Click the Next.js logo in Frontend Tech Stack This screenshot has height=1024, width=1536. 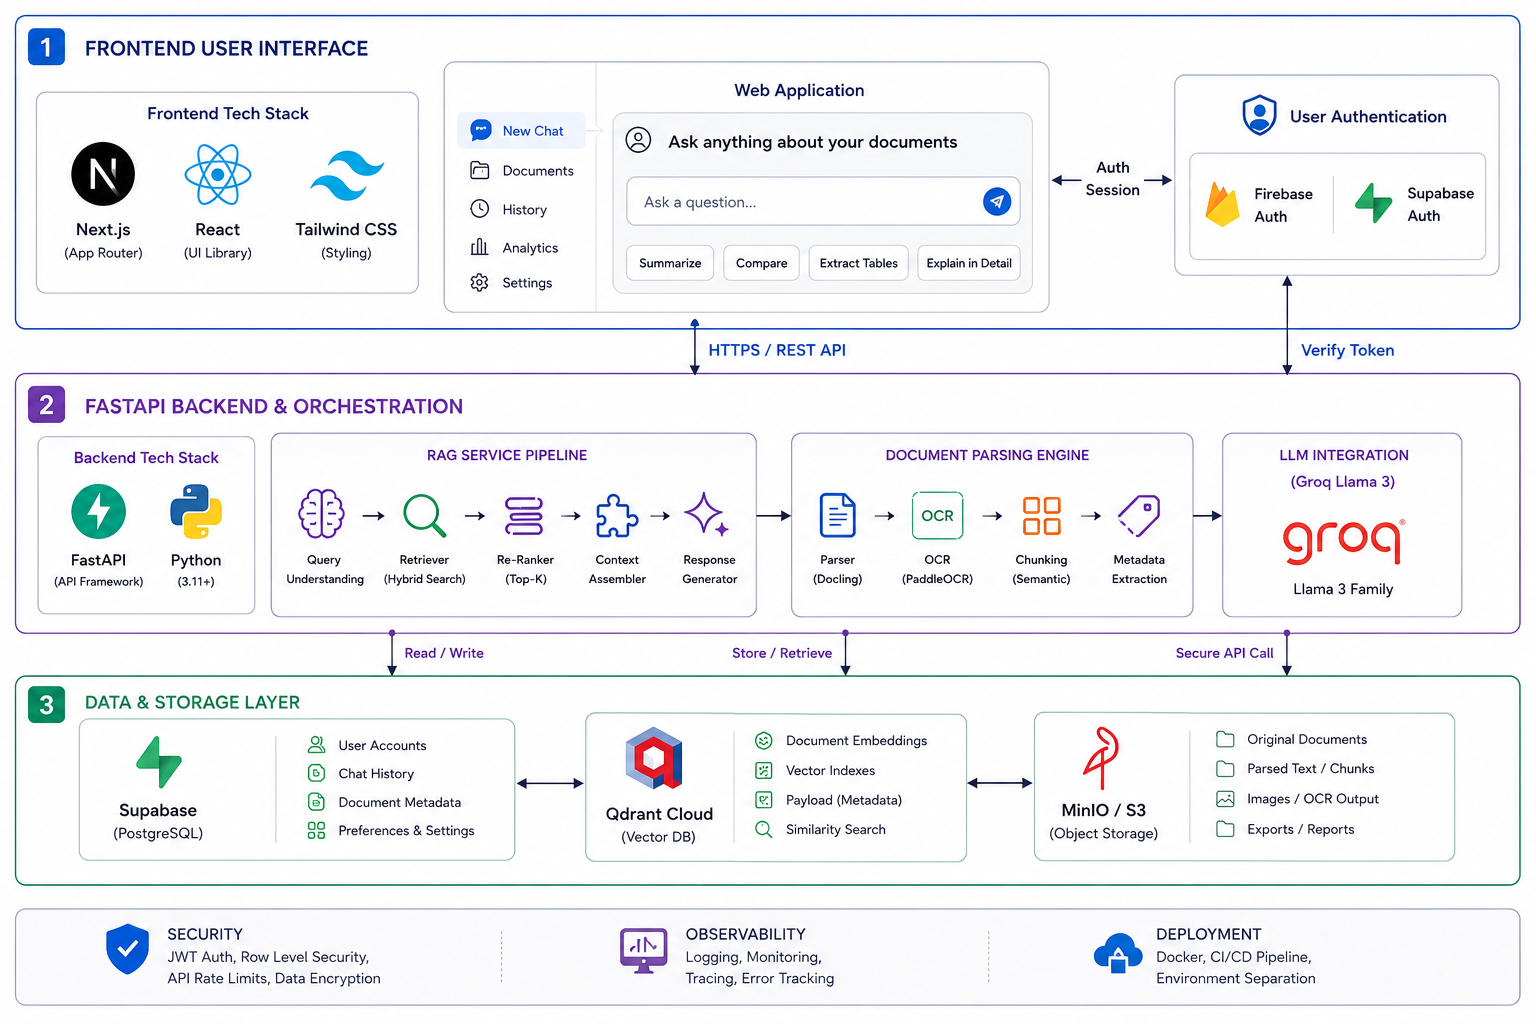tap(103, 174)
